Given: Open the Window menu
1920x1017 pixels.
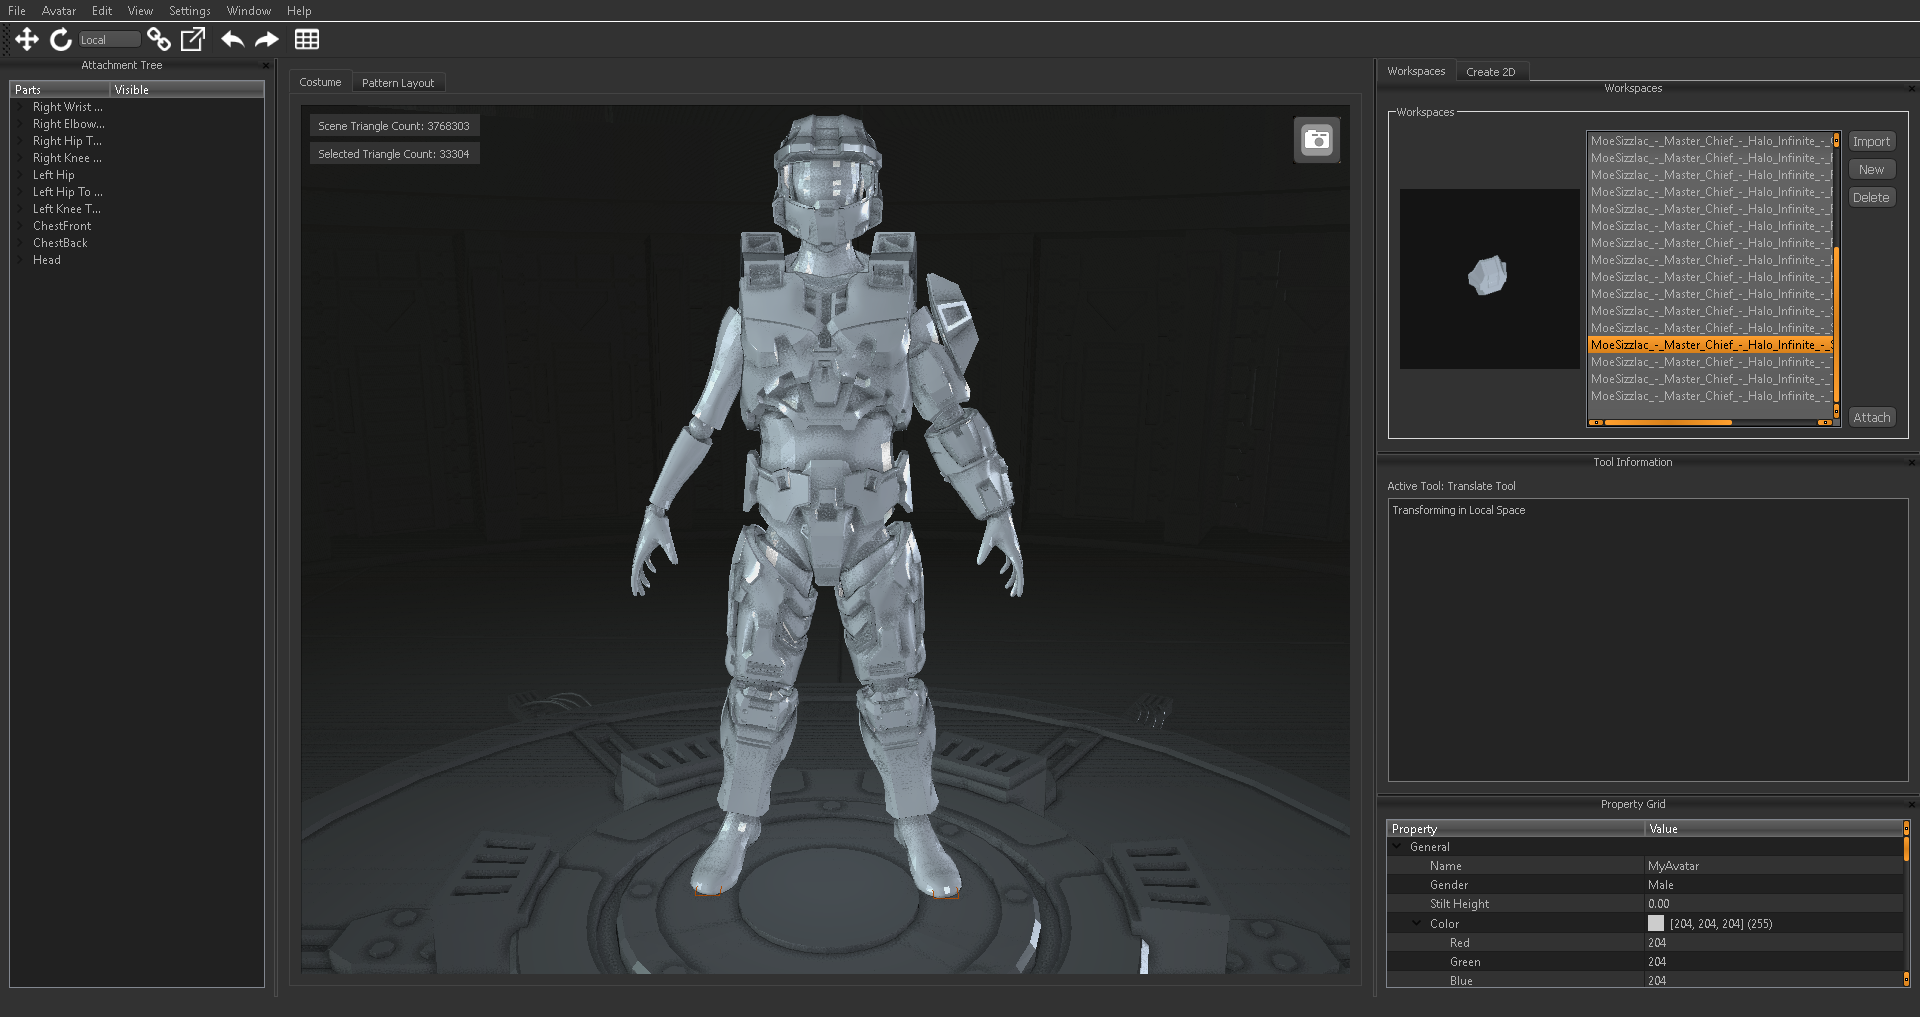Looking at the screenshot, I should (x=249, y=10).
